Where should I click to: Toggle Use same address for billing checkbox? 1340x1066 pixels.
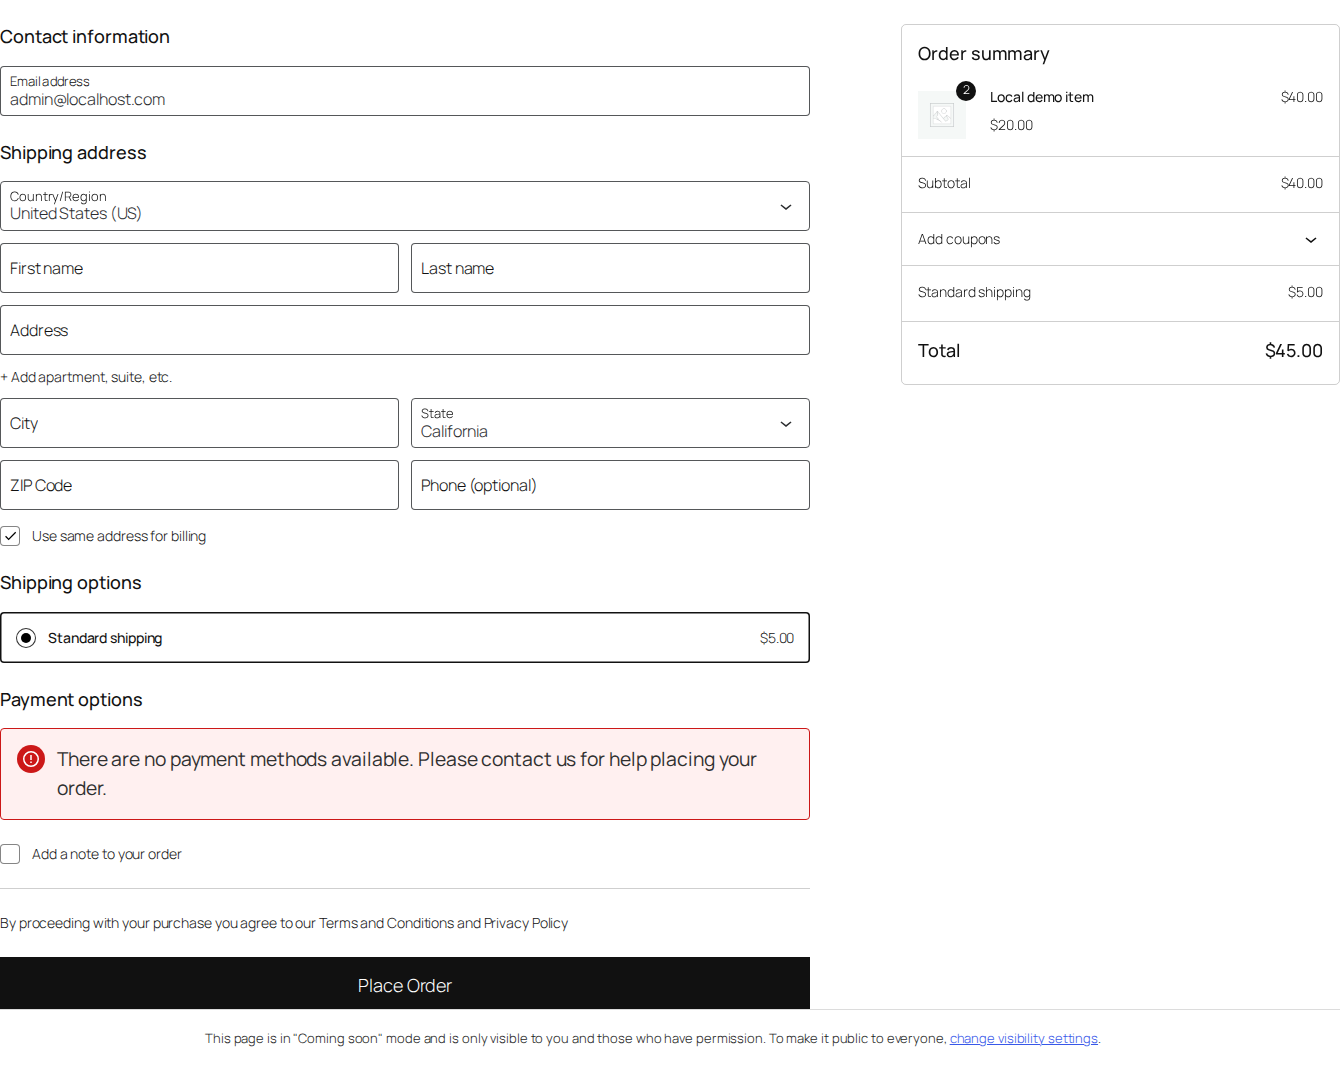[10, 536]
